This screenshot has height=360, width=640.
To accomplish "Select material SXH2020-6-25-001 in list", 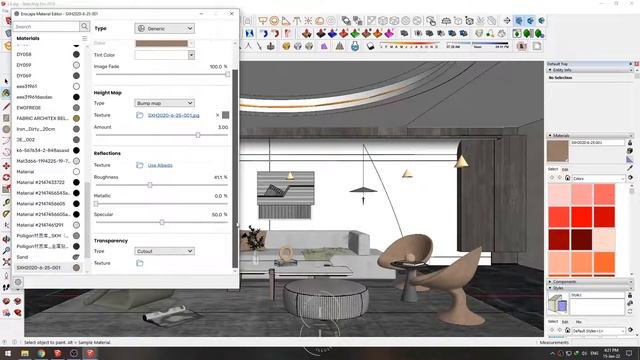I will point(47,268).
